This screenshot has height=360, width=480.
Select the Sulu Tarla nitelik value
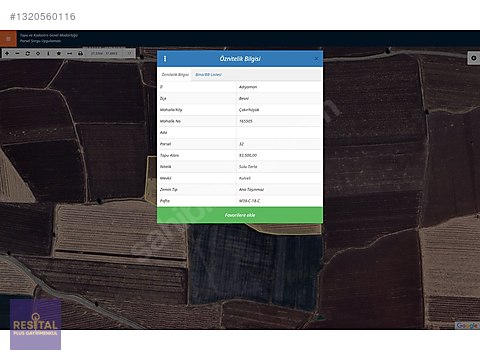(x=248, y=167)
